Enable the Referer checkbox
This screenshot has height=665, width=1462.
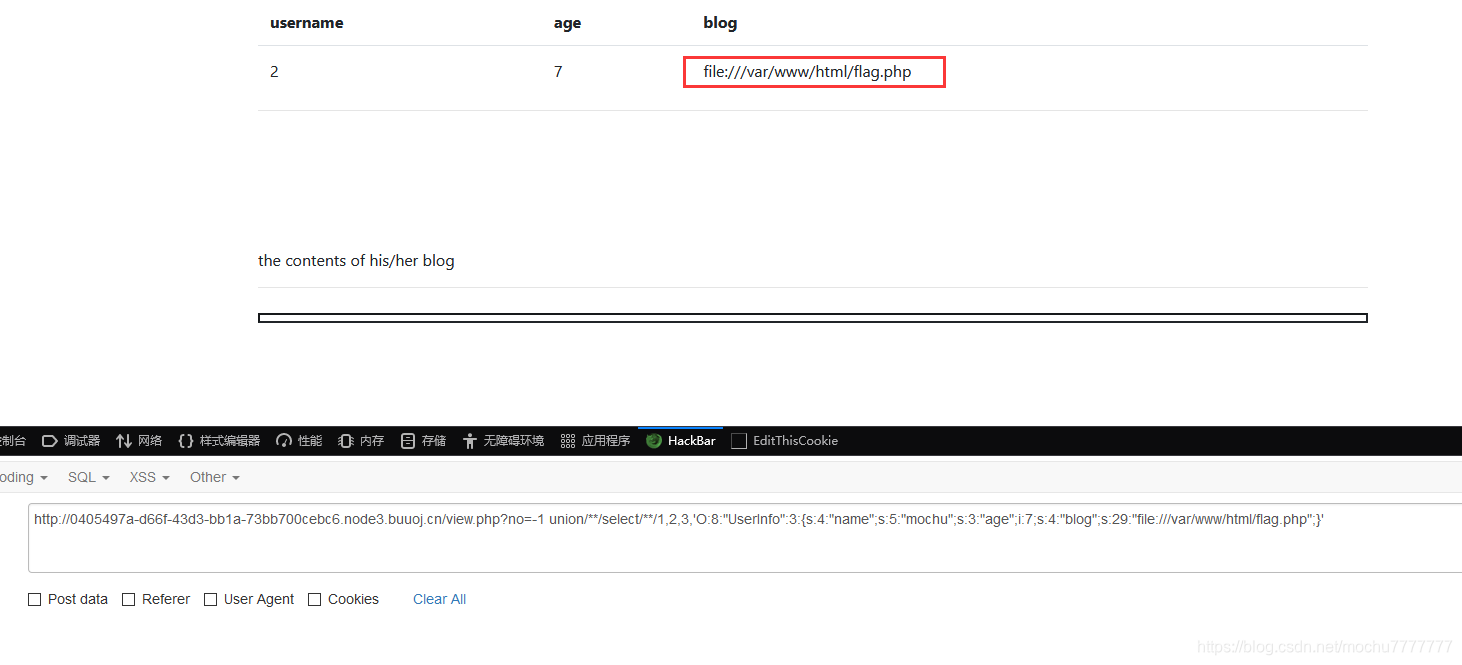point(128,599)
